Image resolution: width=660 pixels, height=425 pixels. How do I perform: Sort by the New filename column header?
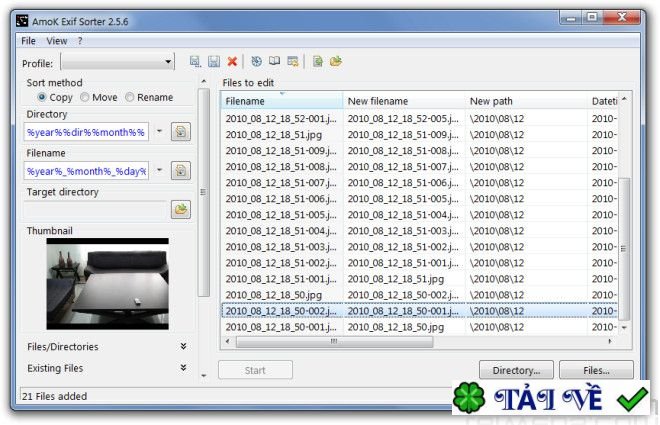(x=404, y=101)
